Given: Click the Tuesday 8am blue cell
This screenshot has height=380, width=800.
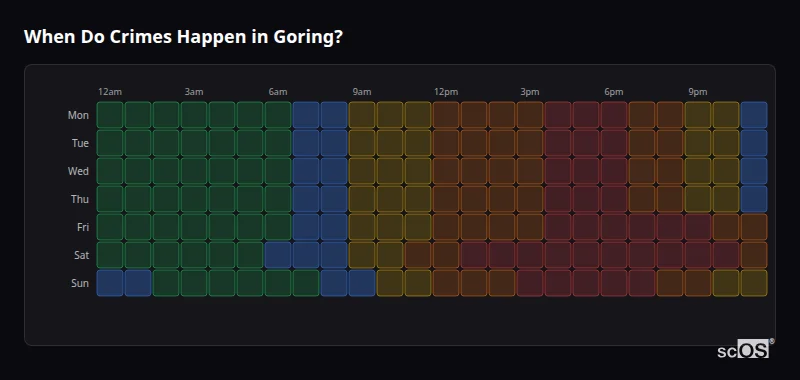Looking at the screenshot, I should coord(334,143).
